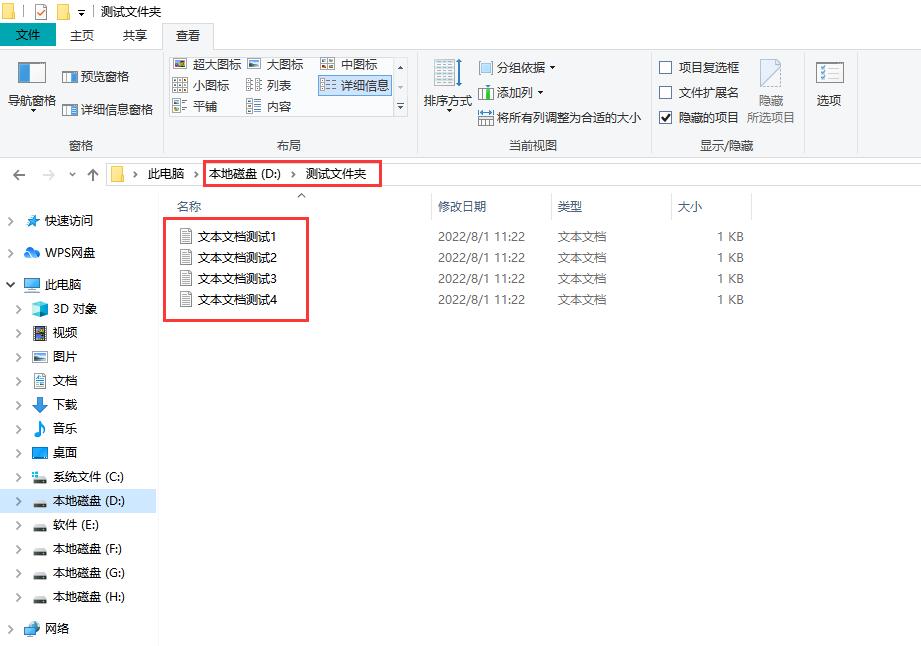The image size is (921, 646).
Task: Click Hide selected items (隐藏所选项目)
Action: pyautogui.click(x=771, y=91)
